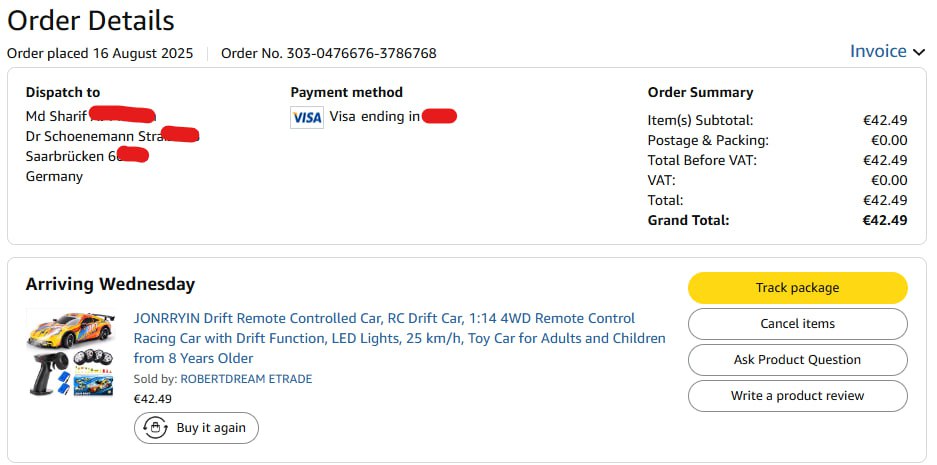Click the Order Summary section heading
The height and width of the screenshot is (465, 937).
700,92
